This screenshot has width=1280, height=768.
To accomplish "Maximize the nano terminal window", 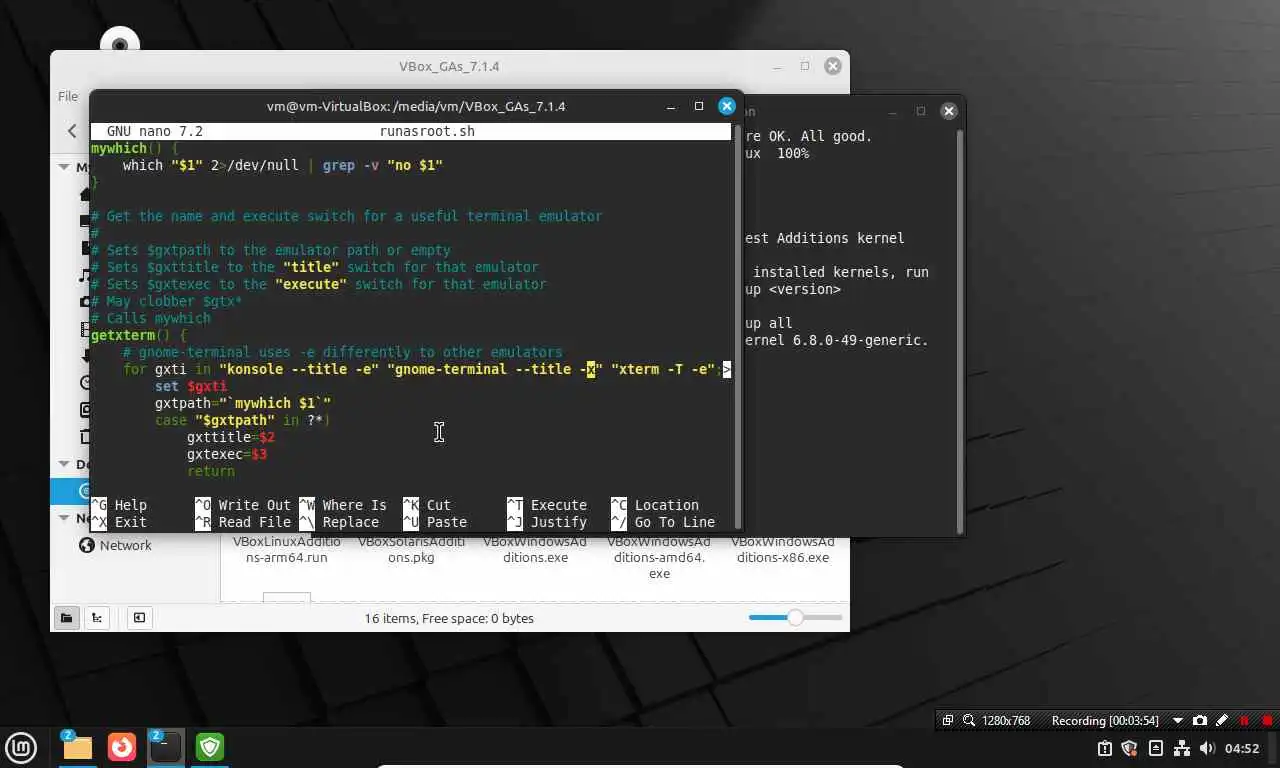I will (699, 106).
